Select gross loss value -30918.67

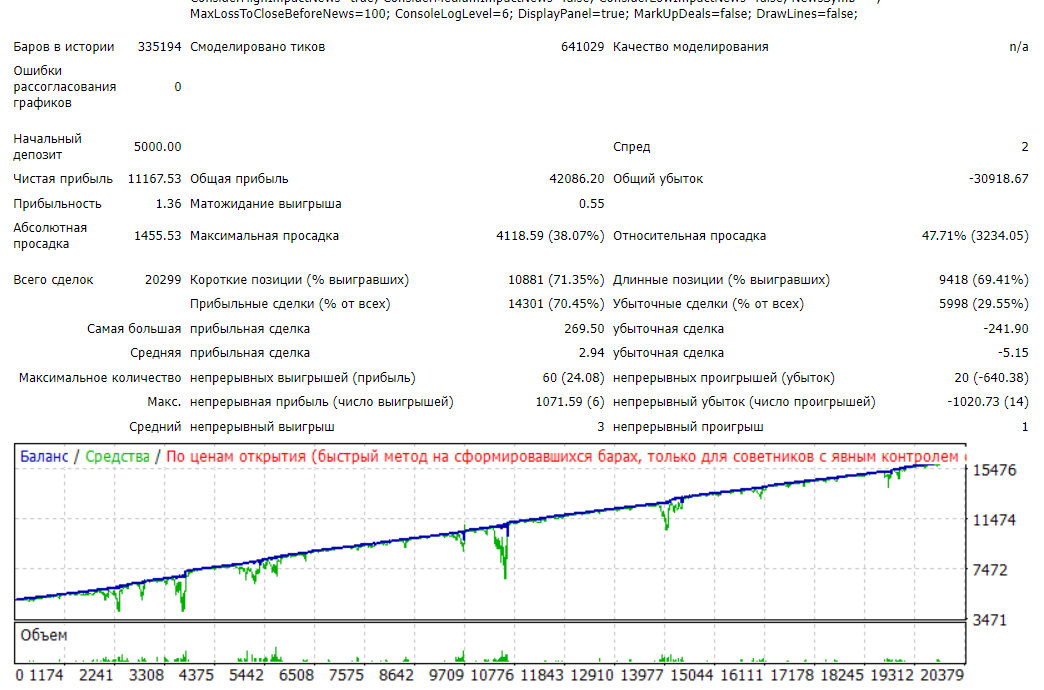pyautogui.click(x=999, y=179)
